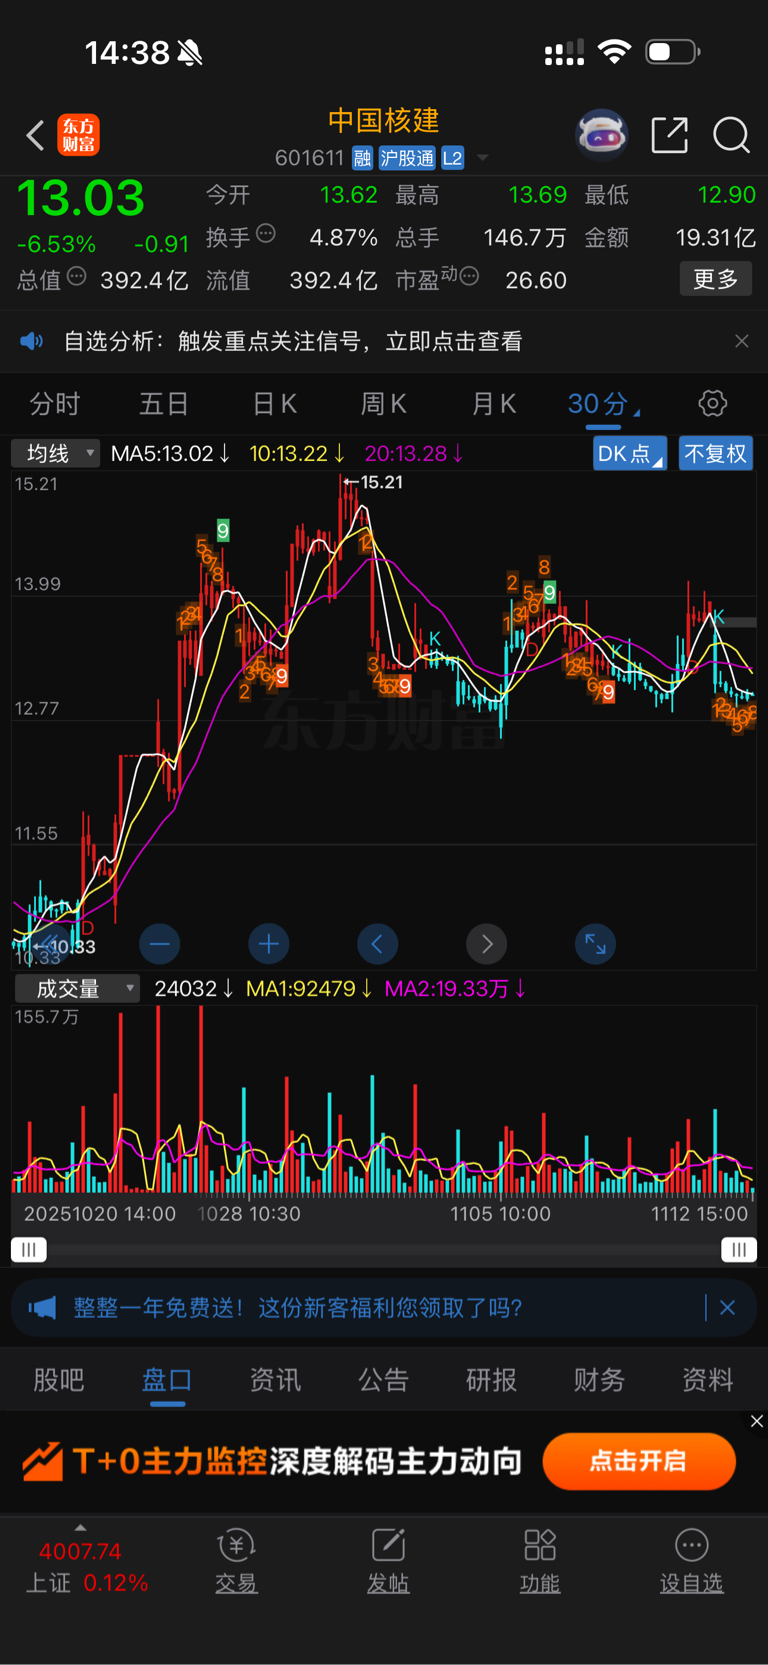Tap the current price 13.03
768x1665 pixels.
pos(80,198)
